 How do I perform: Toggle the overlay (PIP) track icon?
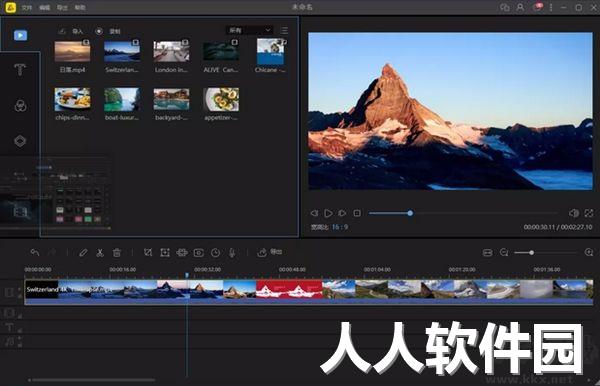tap(9, 313)
